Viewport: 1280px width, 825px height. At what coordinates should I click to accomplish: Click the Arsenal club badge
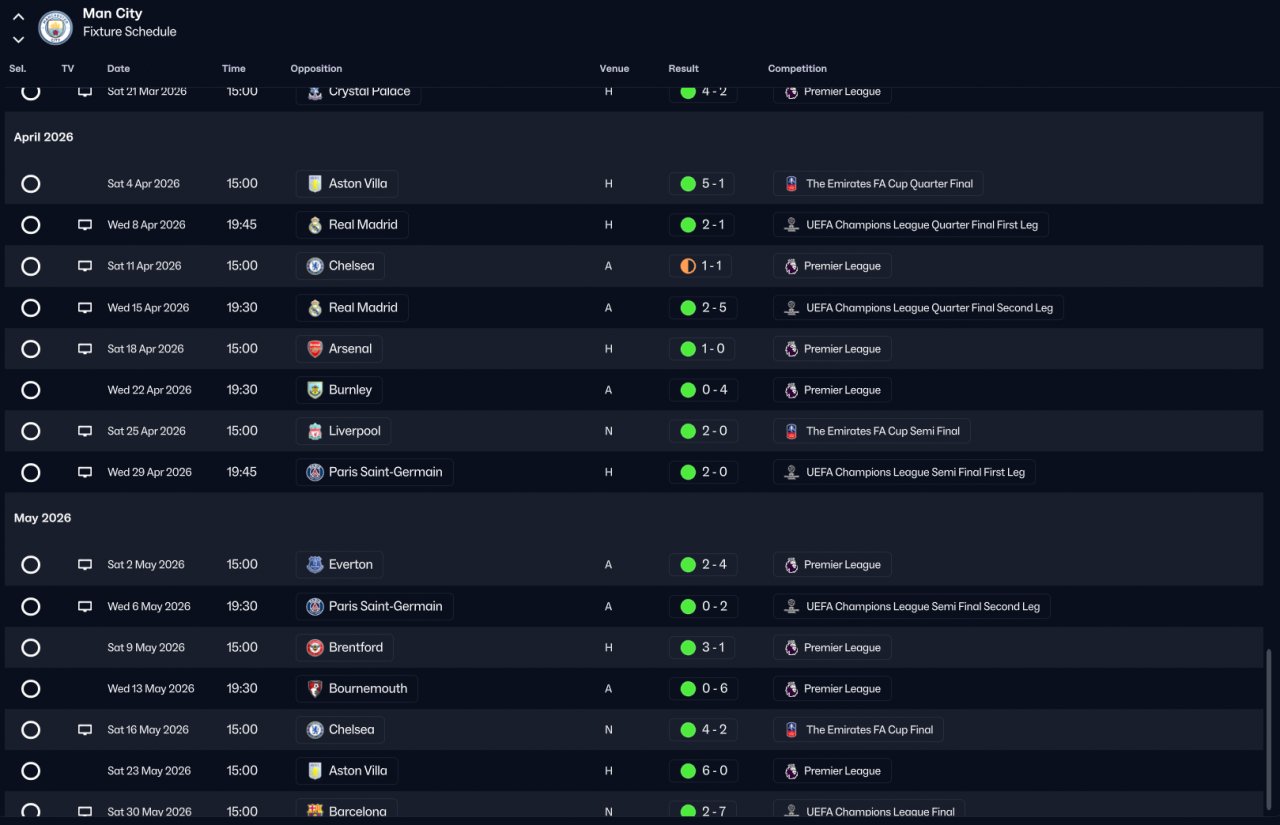tap(315, 349)
